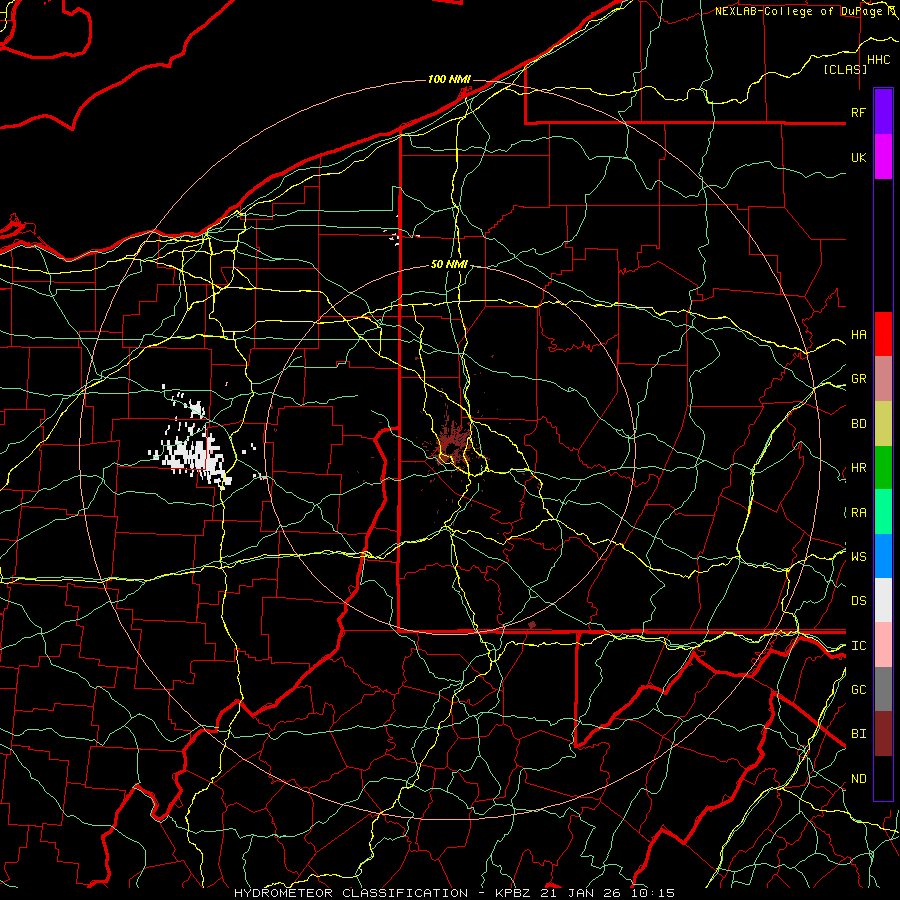Screen dimensions: 900x900
Task: Click the IC legend label
Action: point(858,646)
